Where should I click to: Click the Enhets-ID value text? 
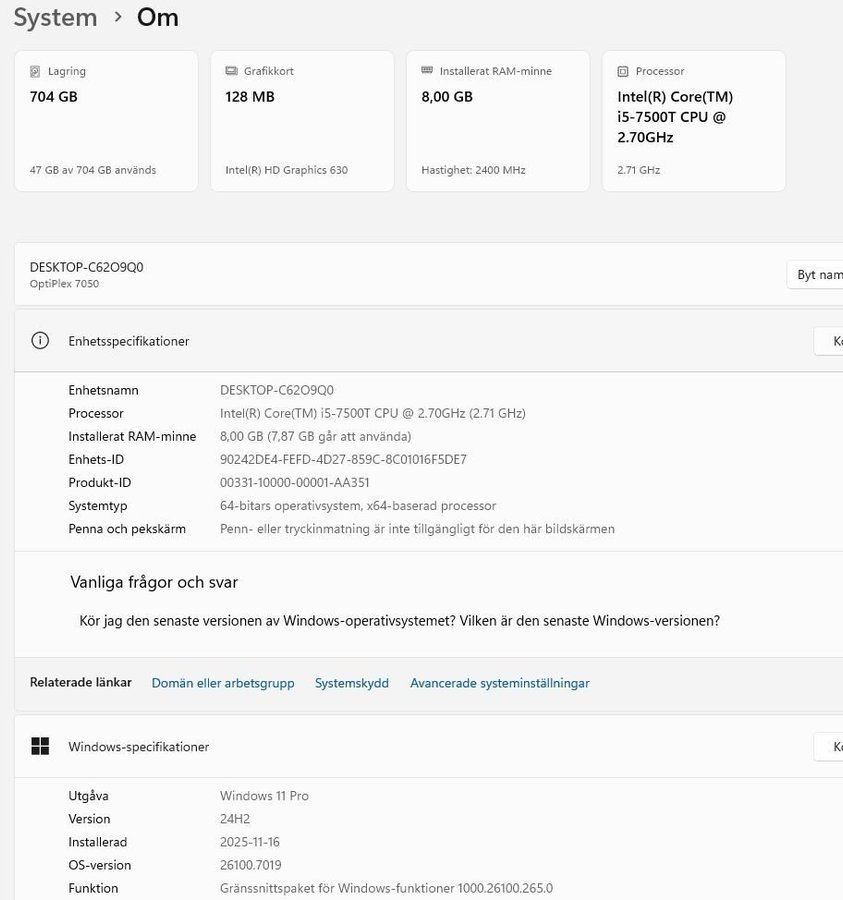coord(343,460)
